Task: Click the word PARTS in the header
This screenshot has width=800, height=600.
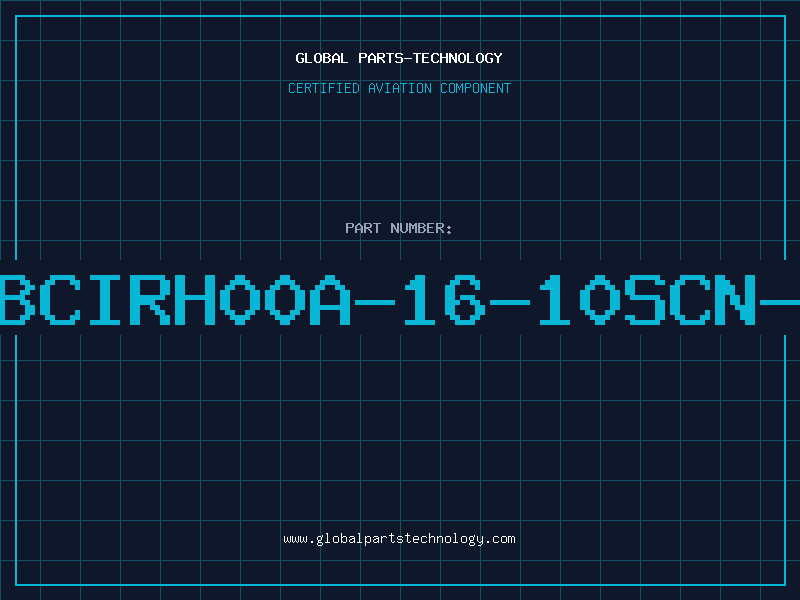Action: click(381, 58)
